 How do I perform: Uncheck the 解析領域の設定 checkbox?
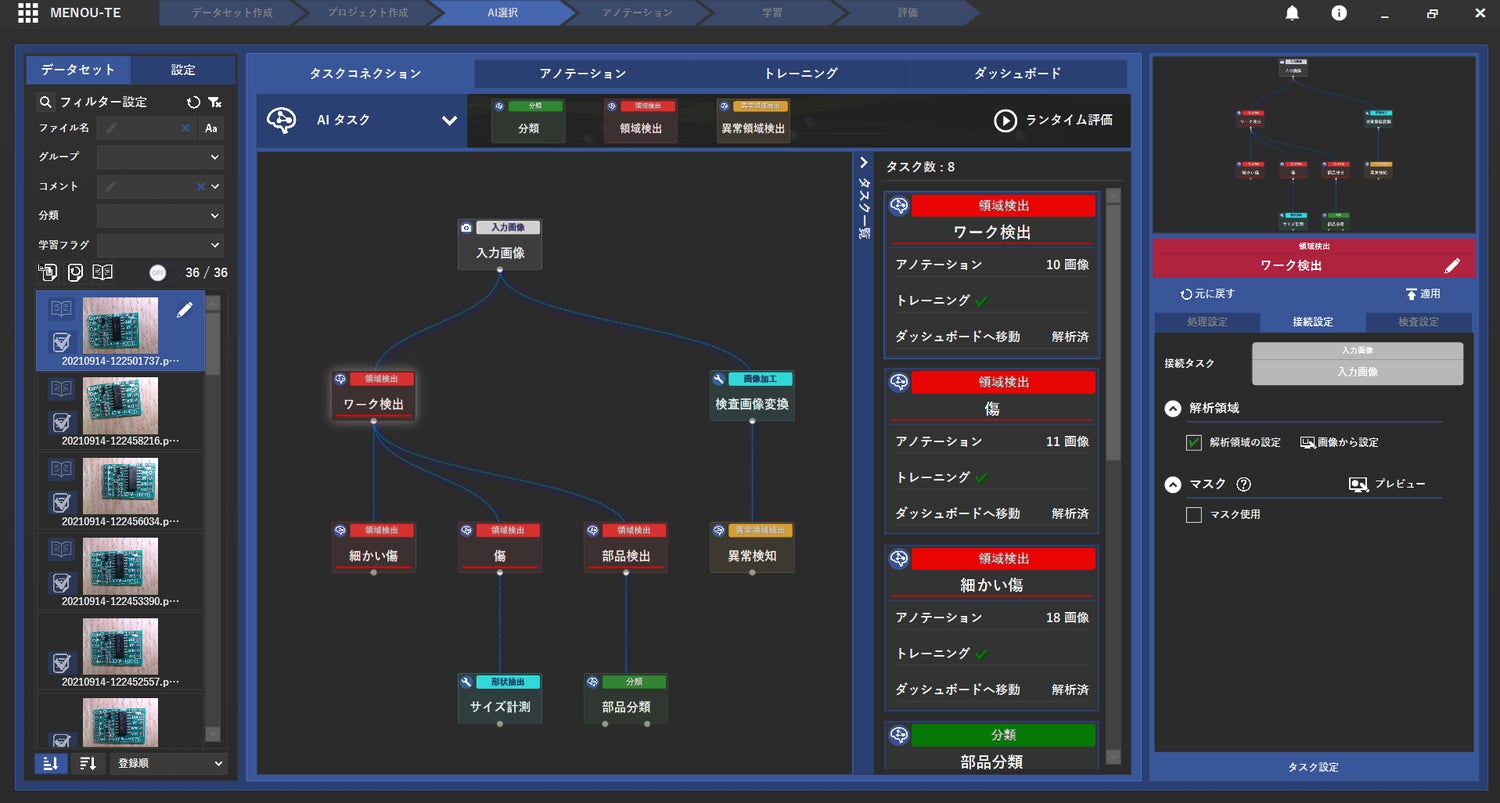tap(1194, 442)
